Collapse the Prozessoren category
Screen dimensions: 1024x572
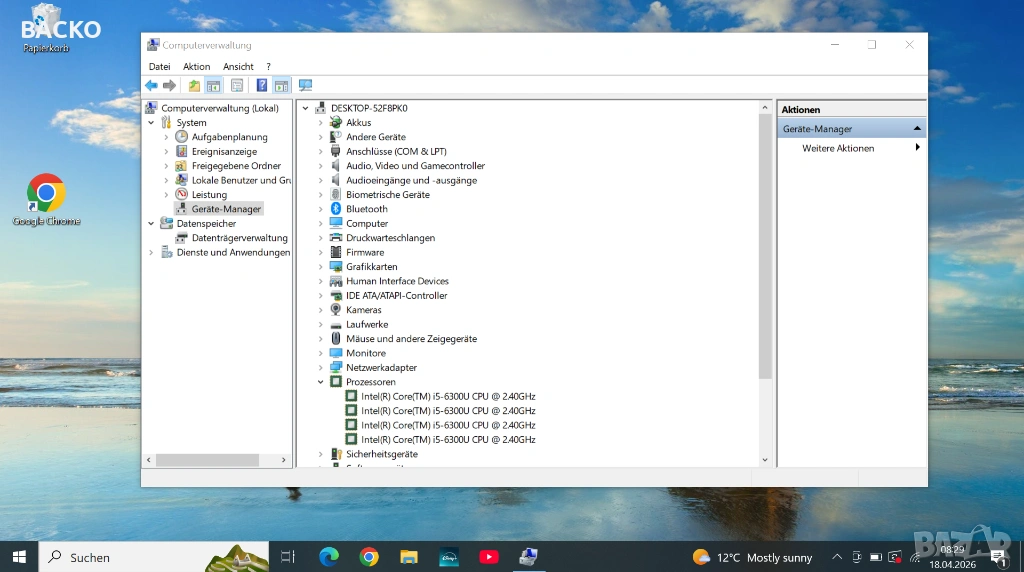321,382
